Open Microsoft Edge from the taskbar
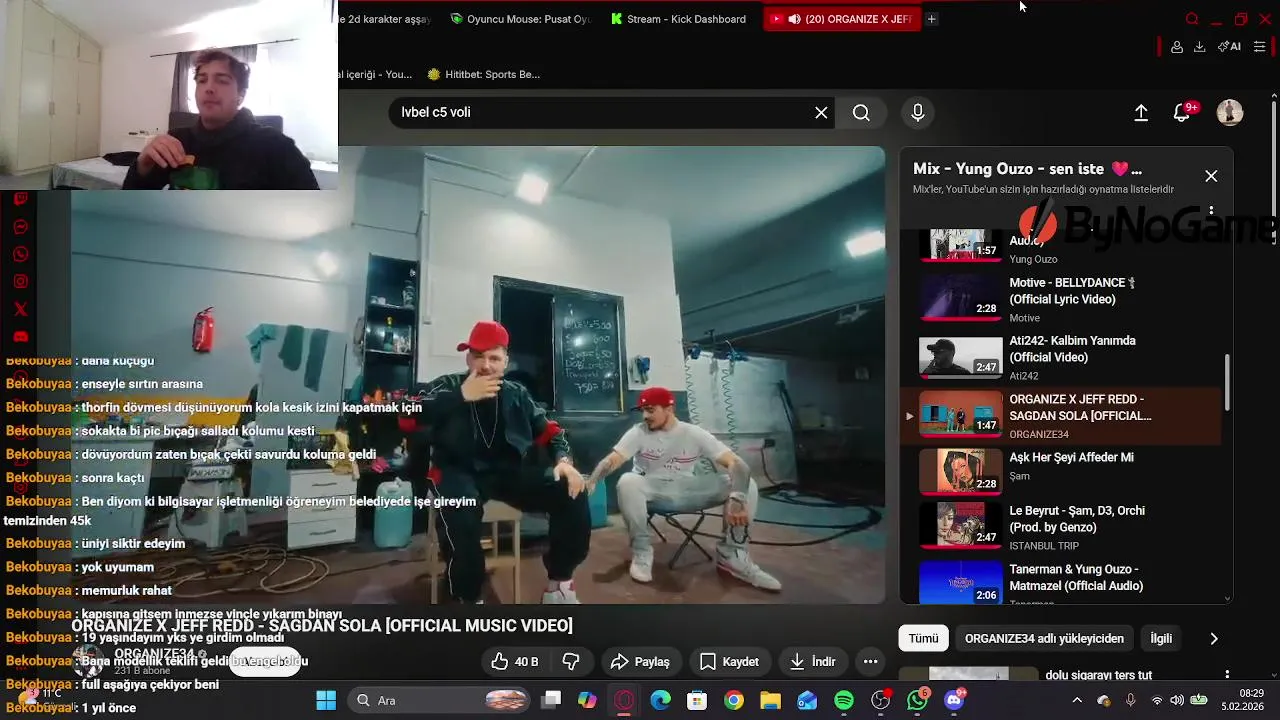 click(x=660, y=700)
